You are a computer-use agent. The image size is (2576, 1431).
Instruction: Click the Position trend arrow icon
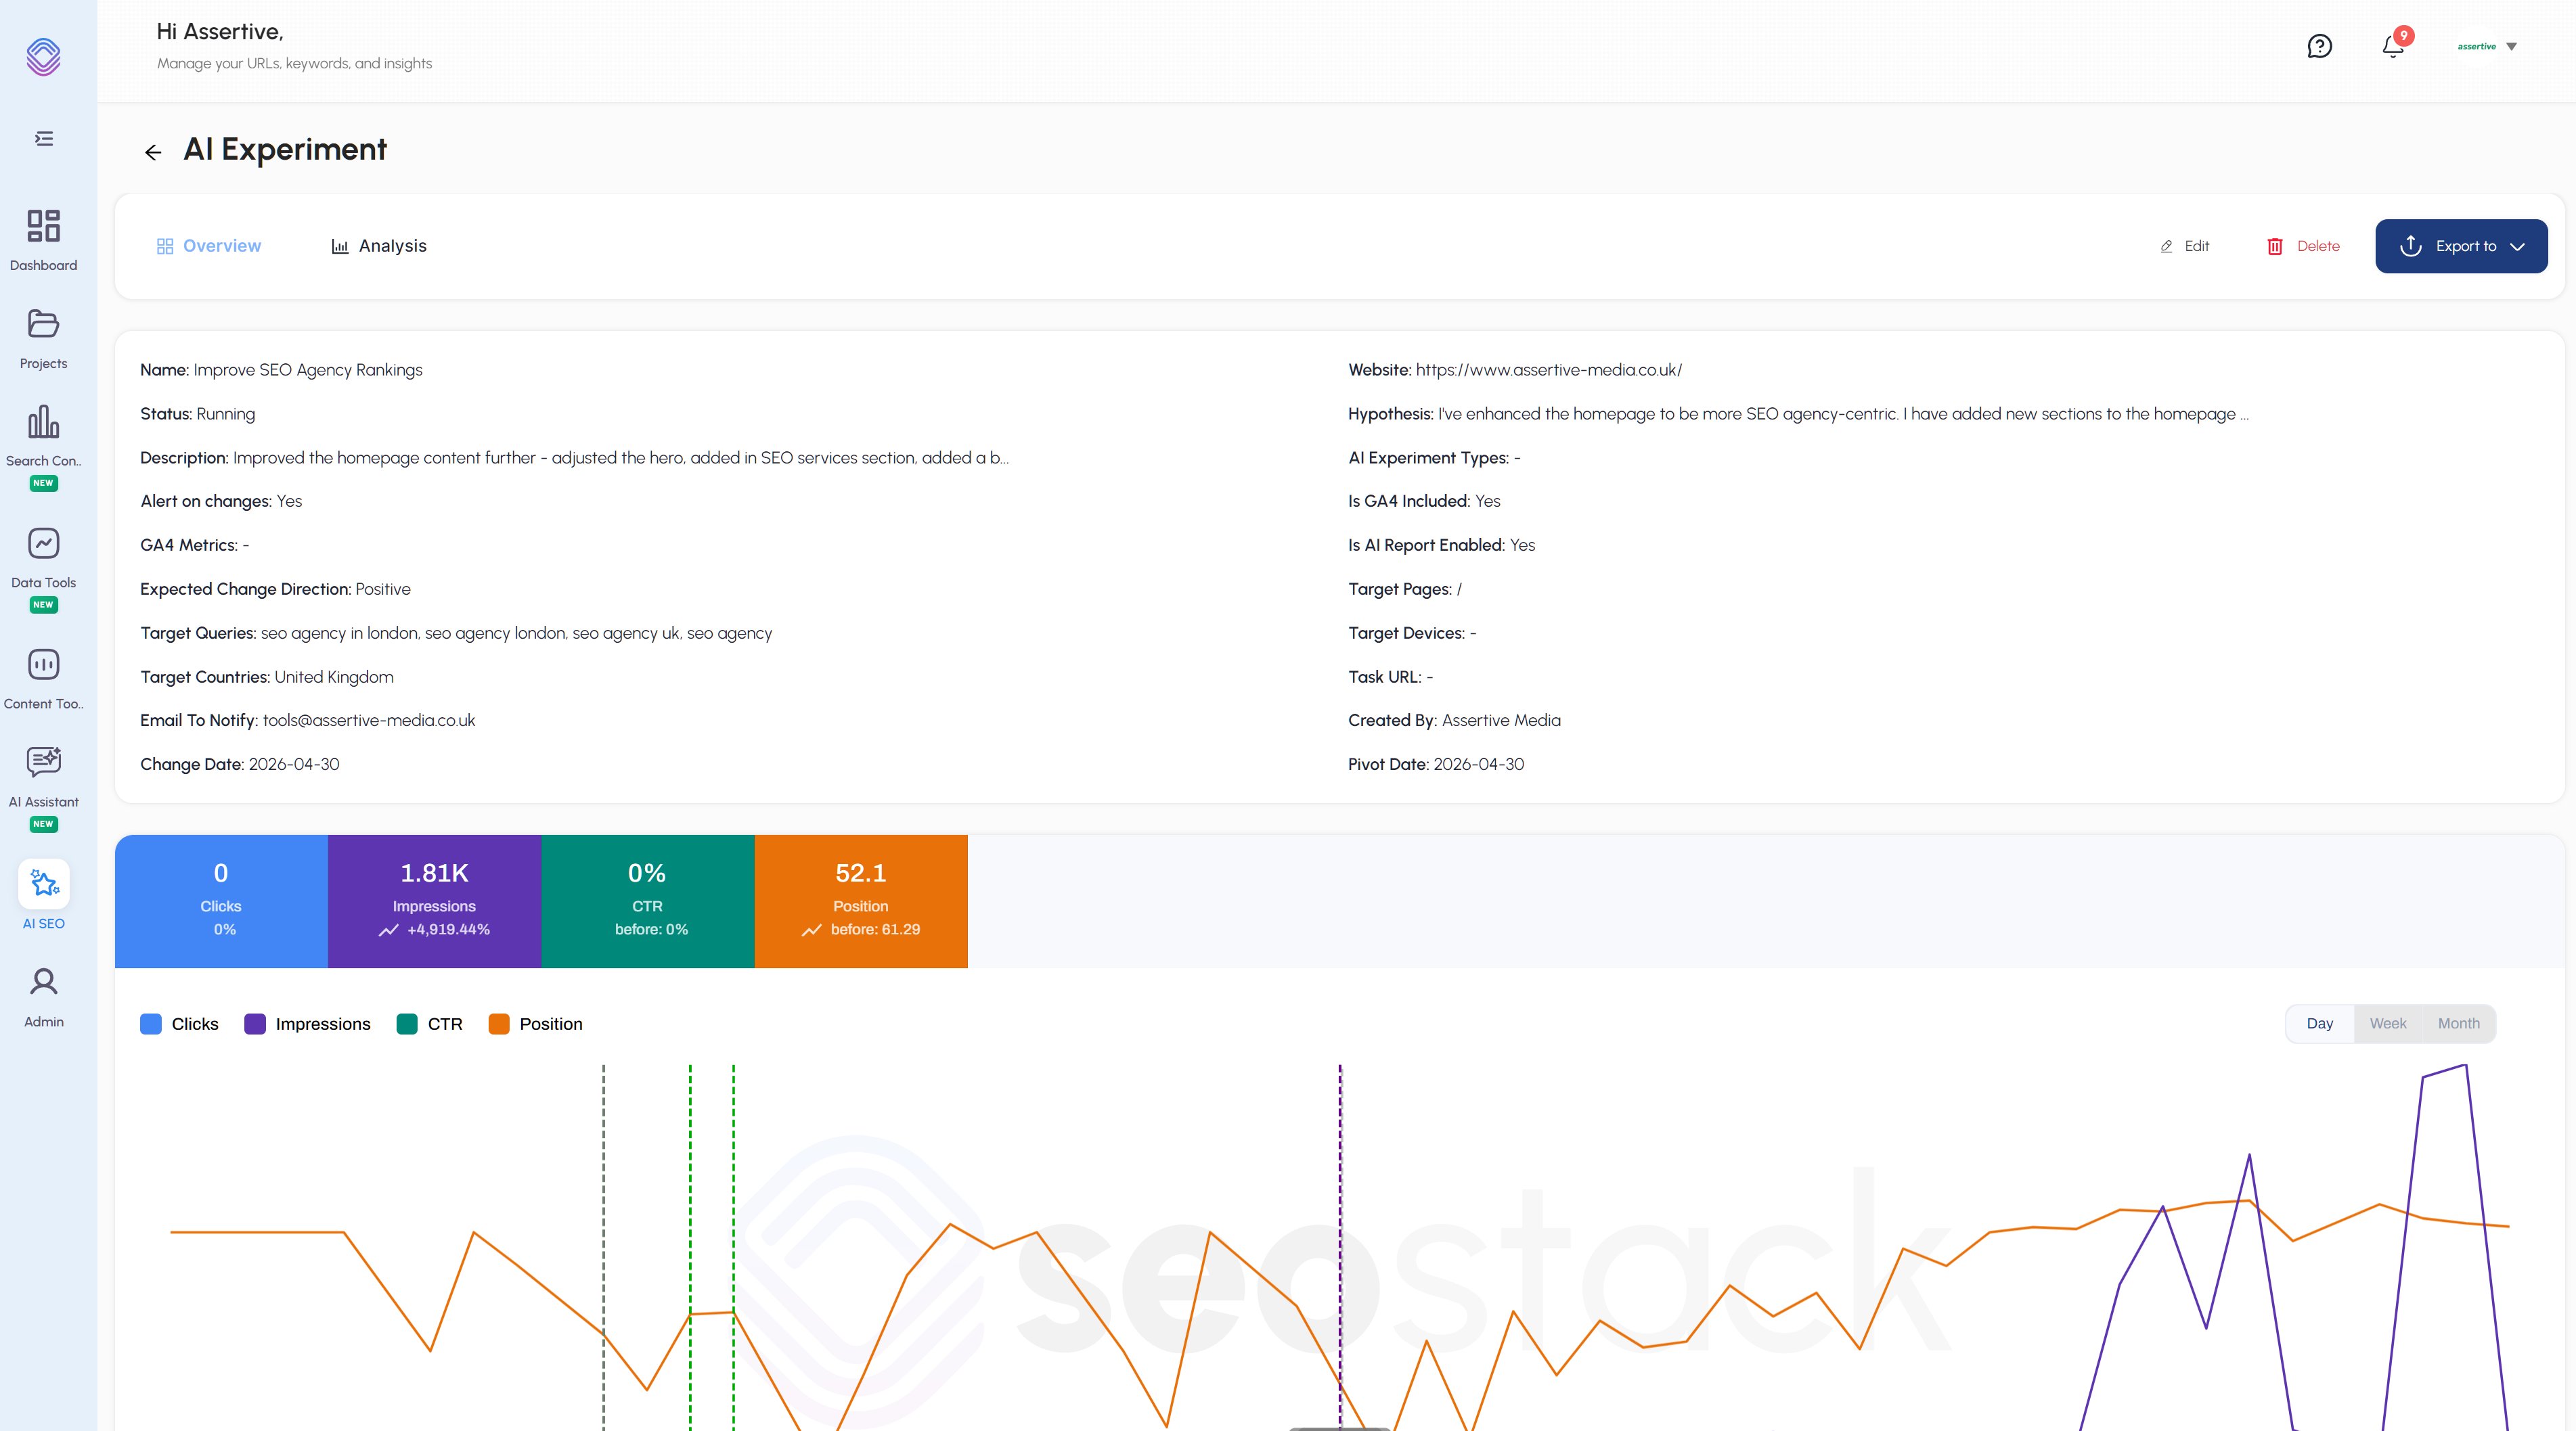pos(811,930)
